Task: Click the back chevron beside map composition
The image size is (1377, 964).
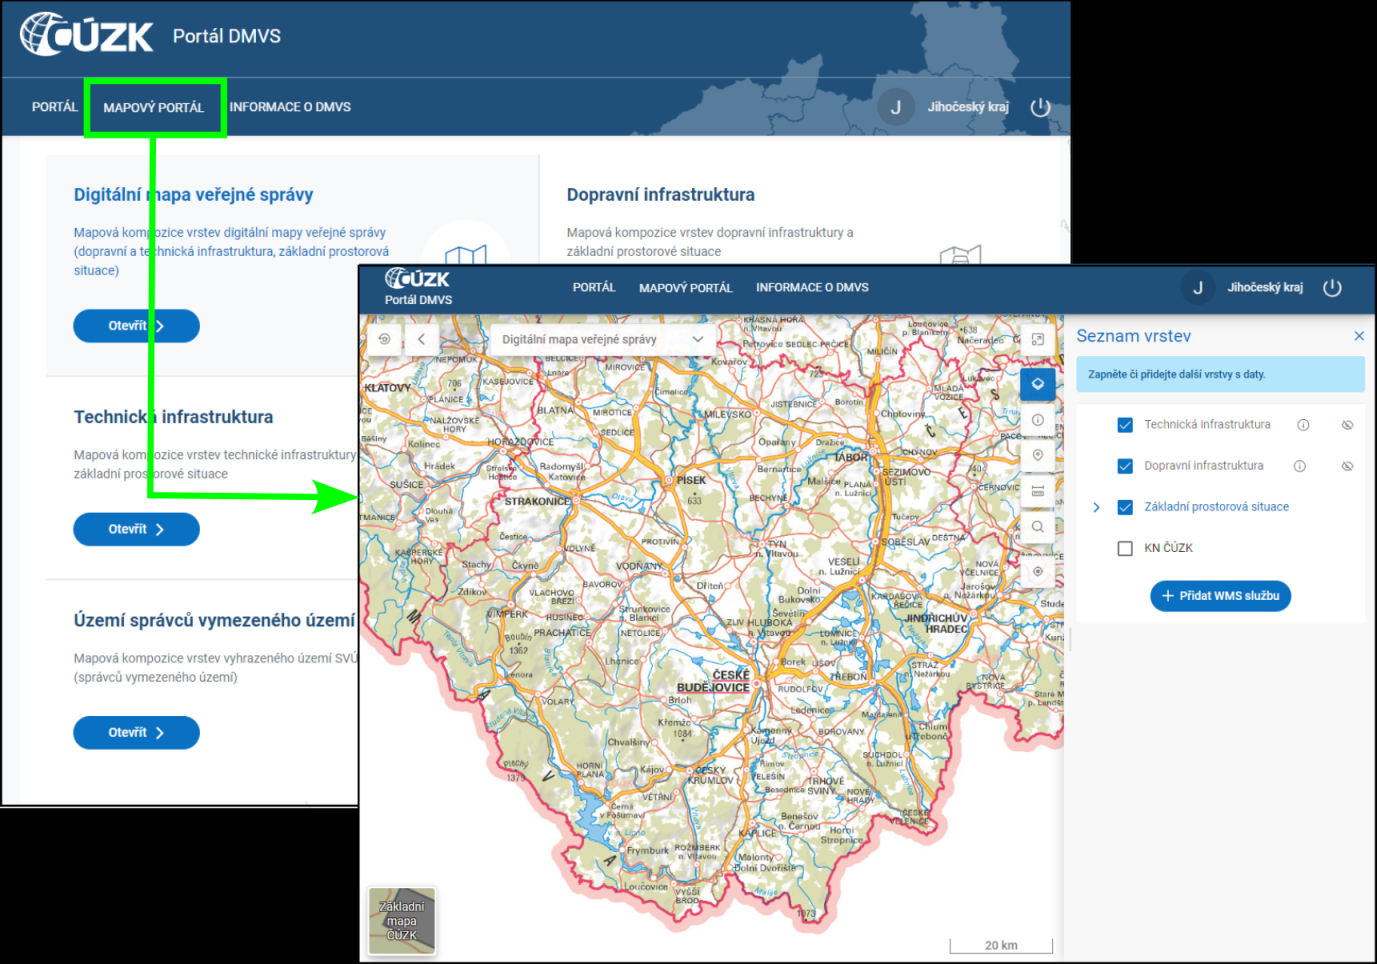Action: (421, 340)
